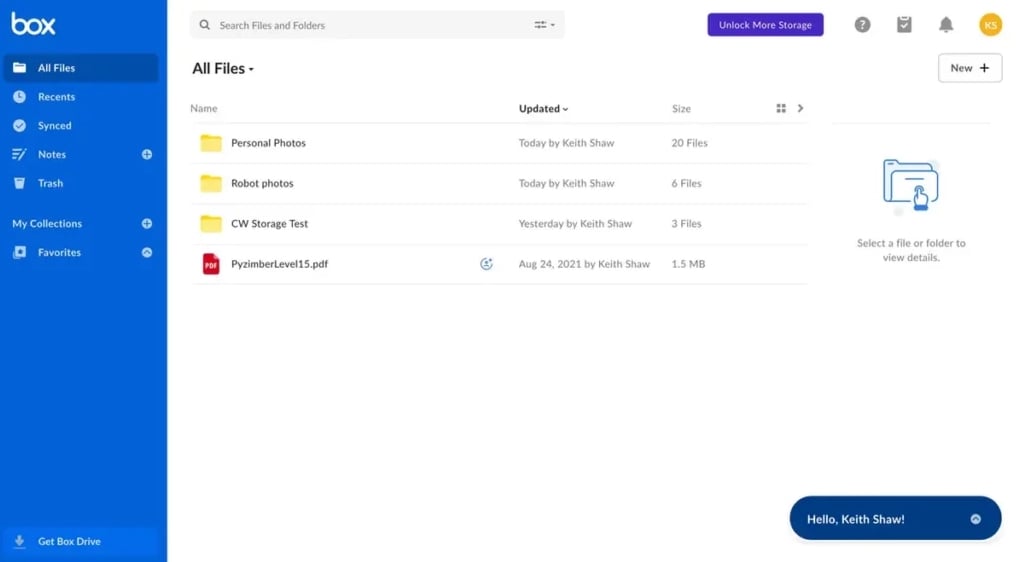1016x562 pixels.
Task: Add a new note with plus icon
Action: click(147, 154)
